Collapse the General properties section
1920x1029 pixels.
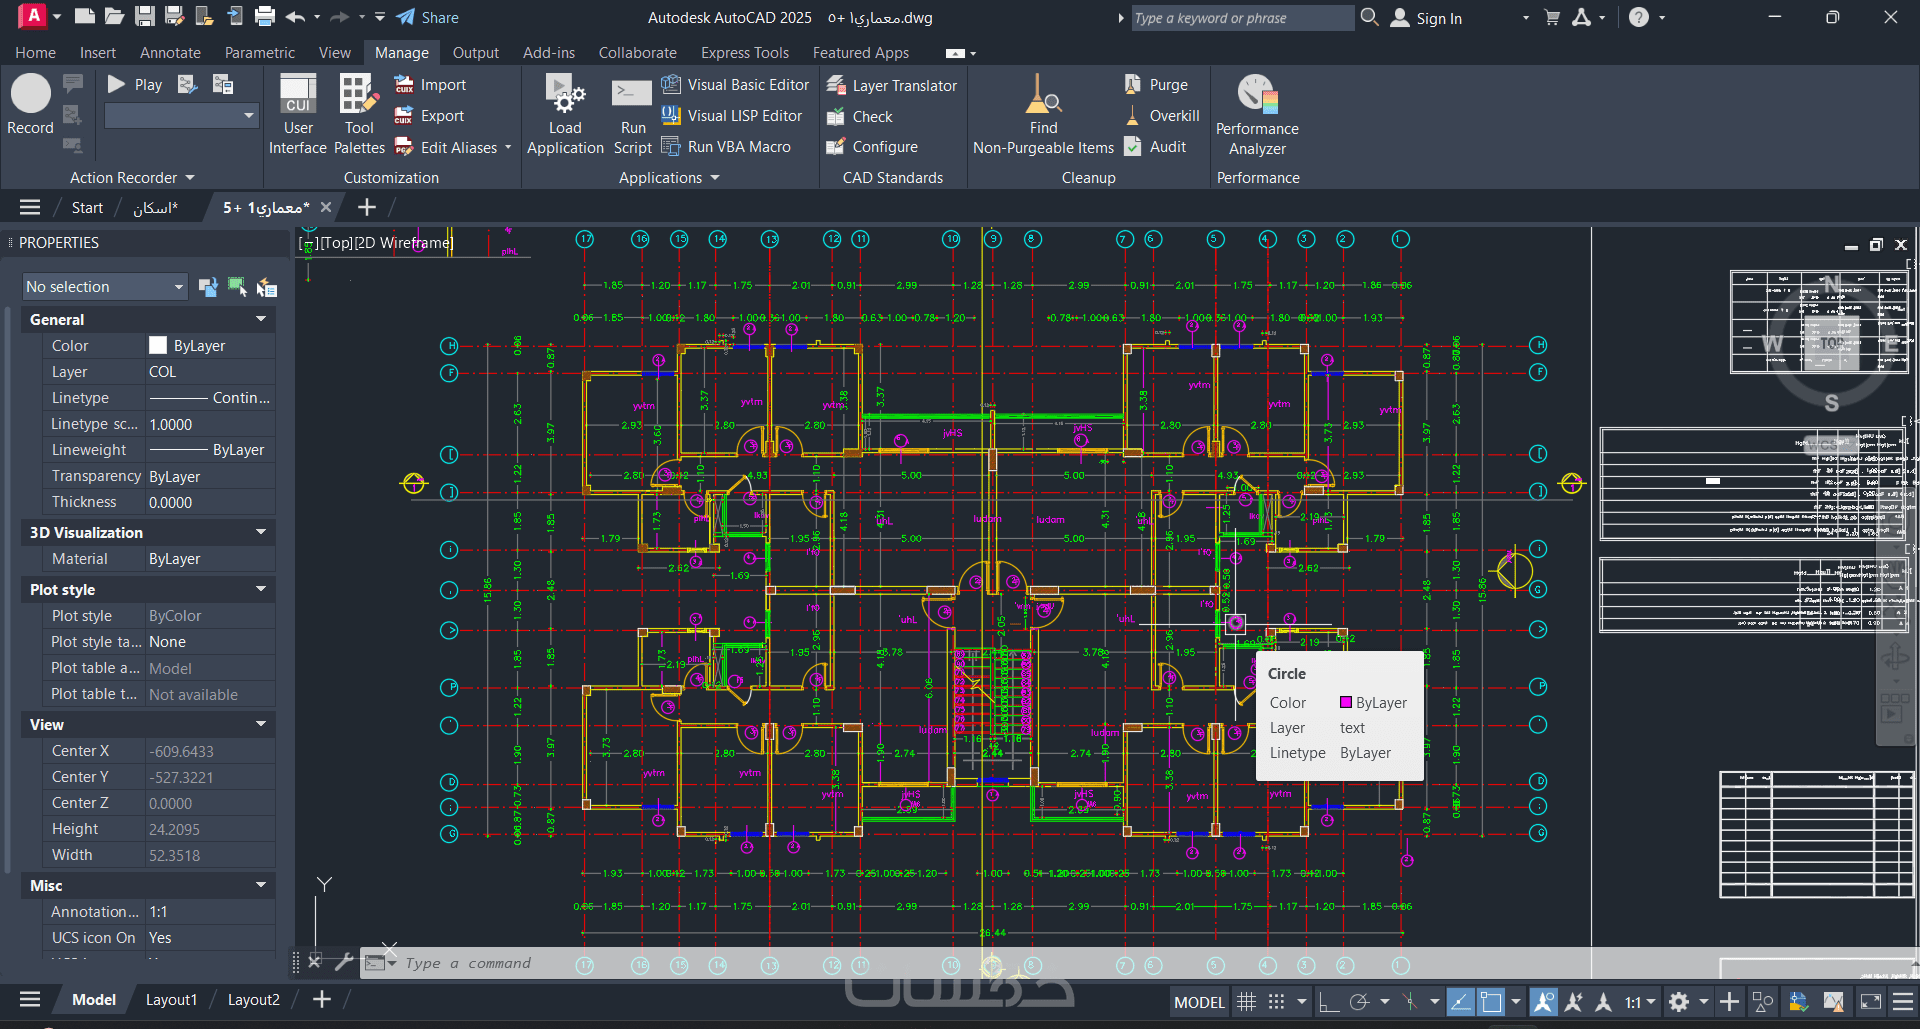(260, 319)
